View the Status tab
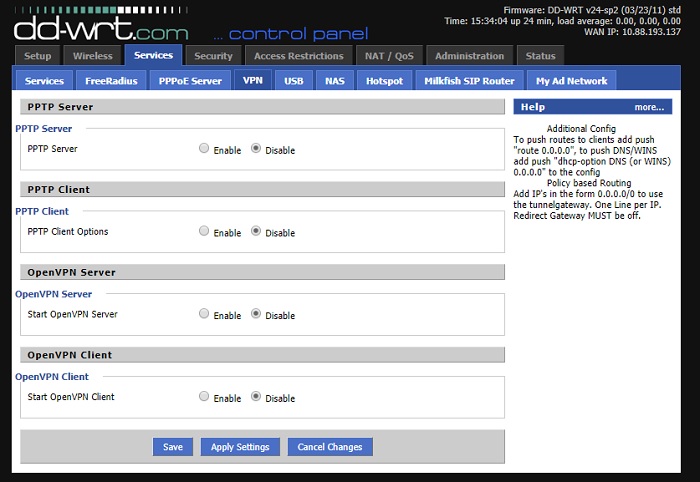This screenshot has width=700, height=482. pos(541,56)
